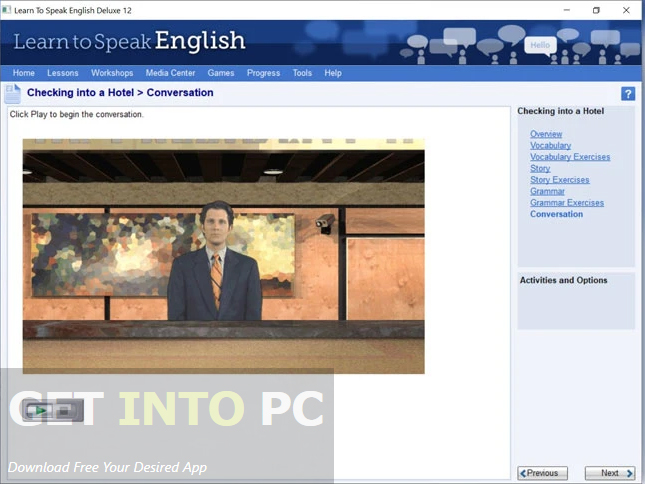Open the Grammar Exercises link
This screenshot has width=645, height=484.
567,203
